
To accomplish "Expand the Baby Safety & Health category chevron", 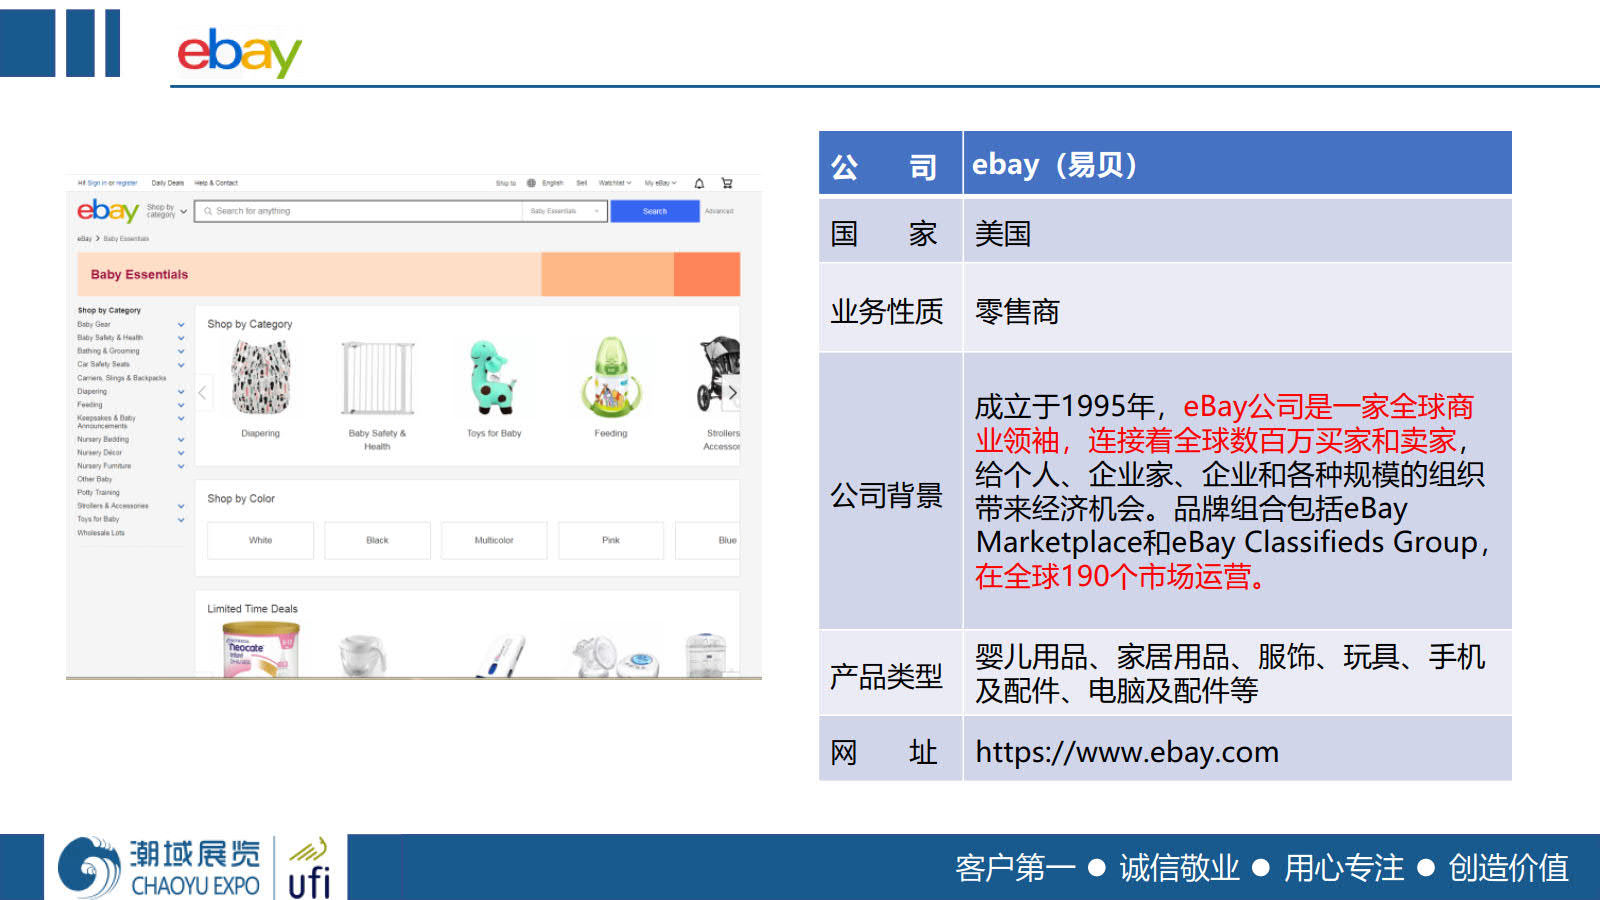I will point(181,338).
